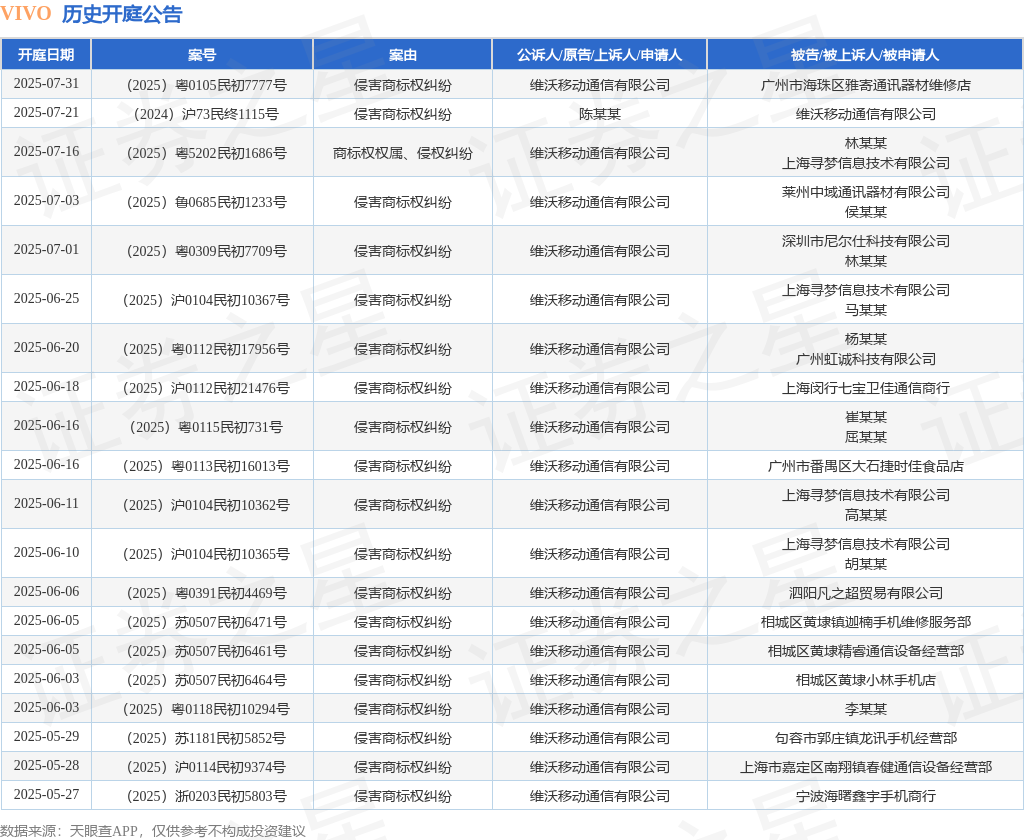
Task: Click defendant 崔某某
Action: point(865,417)
